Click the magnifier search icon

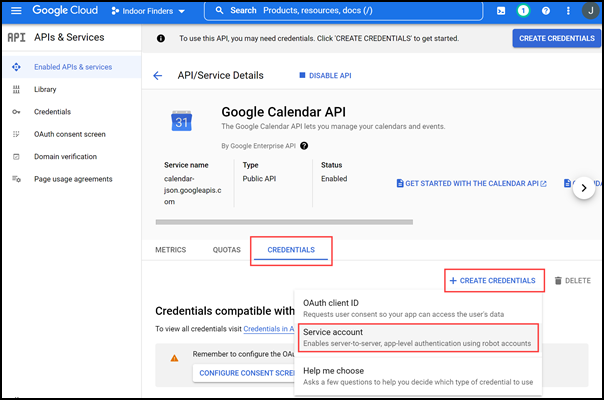219,10
